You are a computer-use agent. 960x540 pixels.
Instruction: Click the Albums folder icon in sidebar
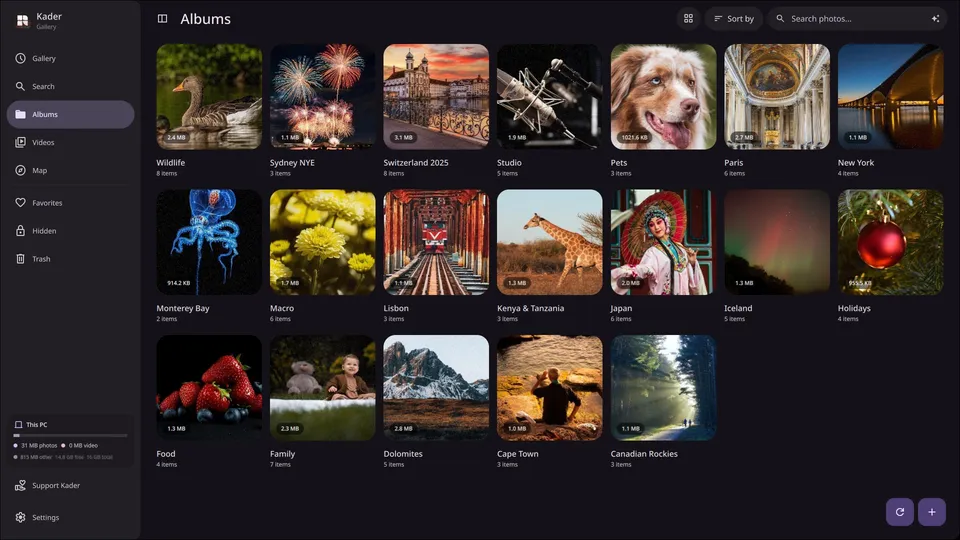20,114
